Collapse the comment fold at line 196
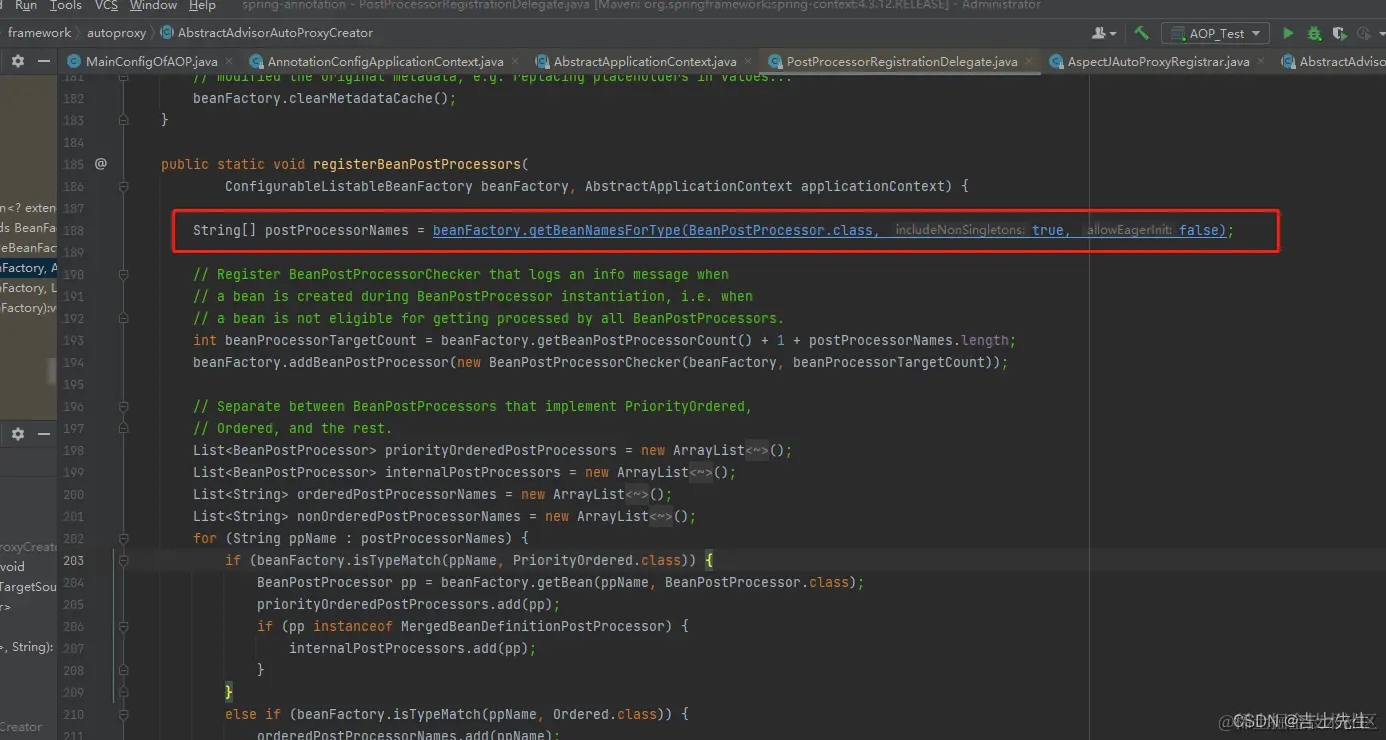 coord(124,406)
